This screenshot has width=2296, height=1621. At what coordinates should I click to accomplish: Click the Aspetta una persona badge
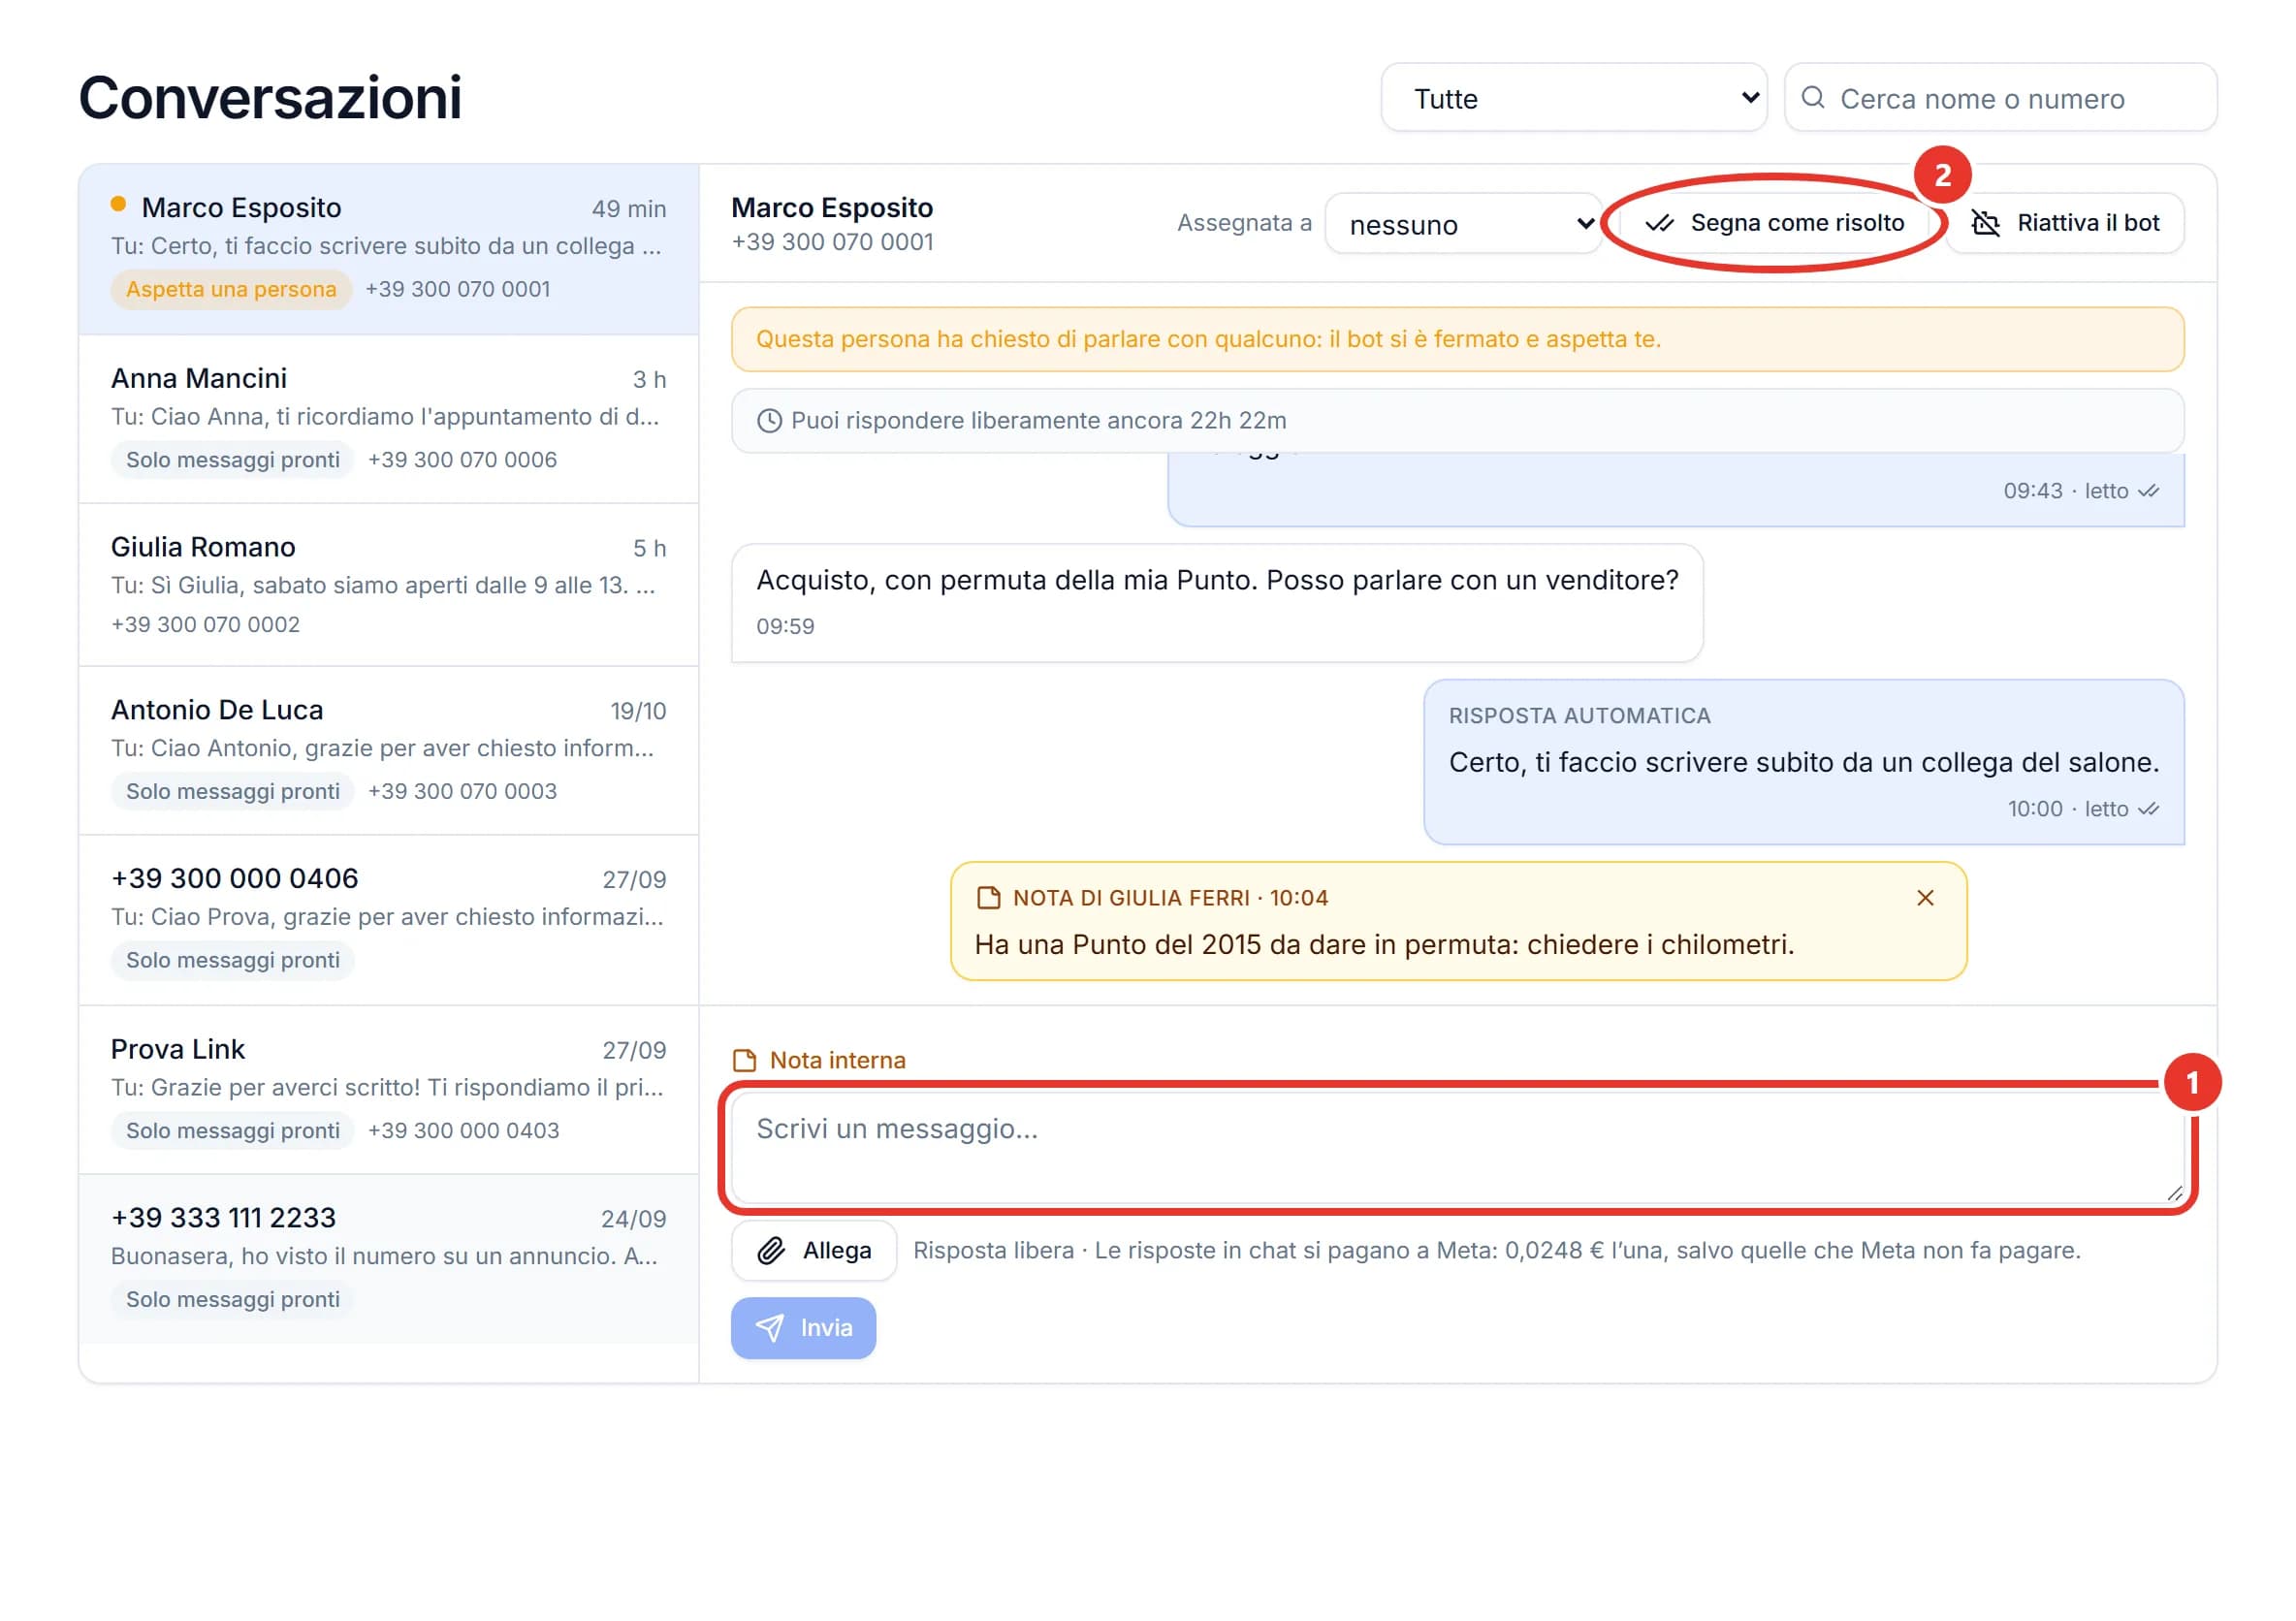(x=231, y=289)
